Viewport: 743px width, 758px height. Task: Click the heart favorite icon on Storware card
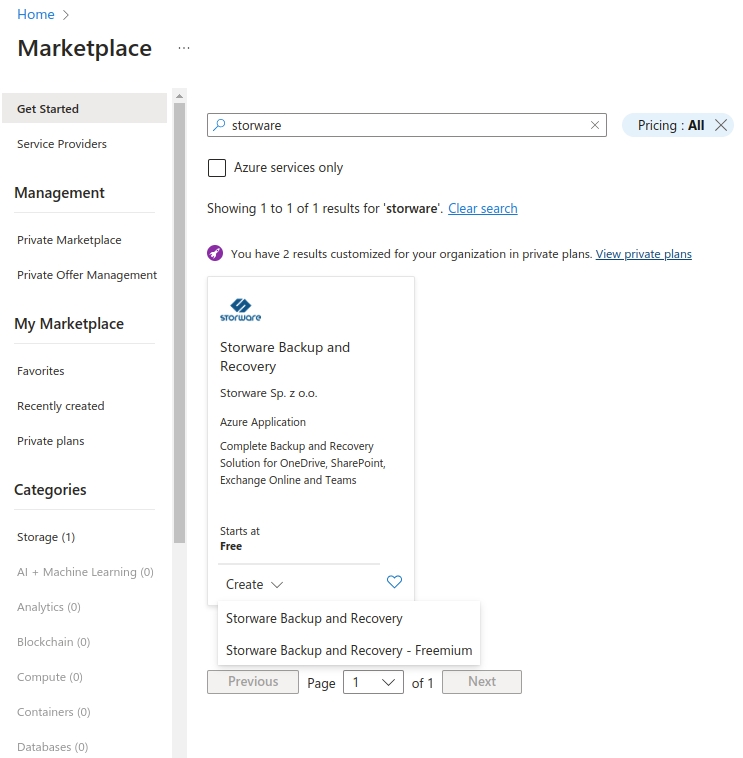click(394, 582)
